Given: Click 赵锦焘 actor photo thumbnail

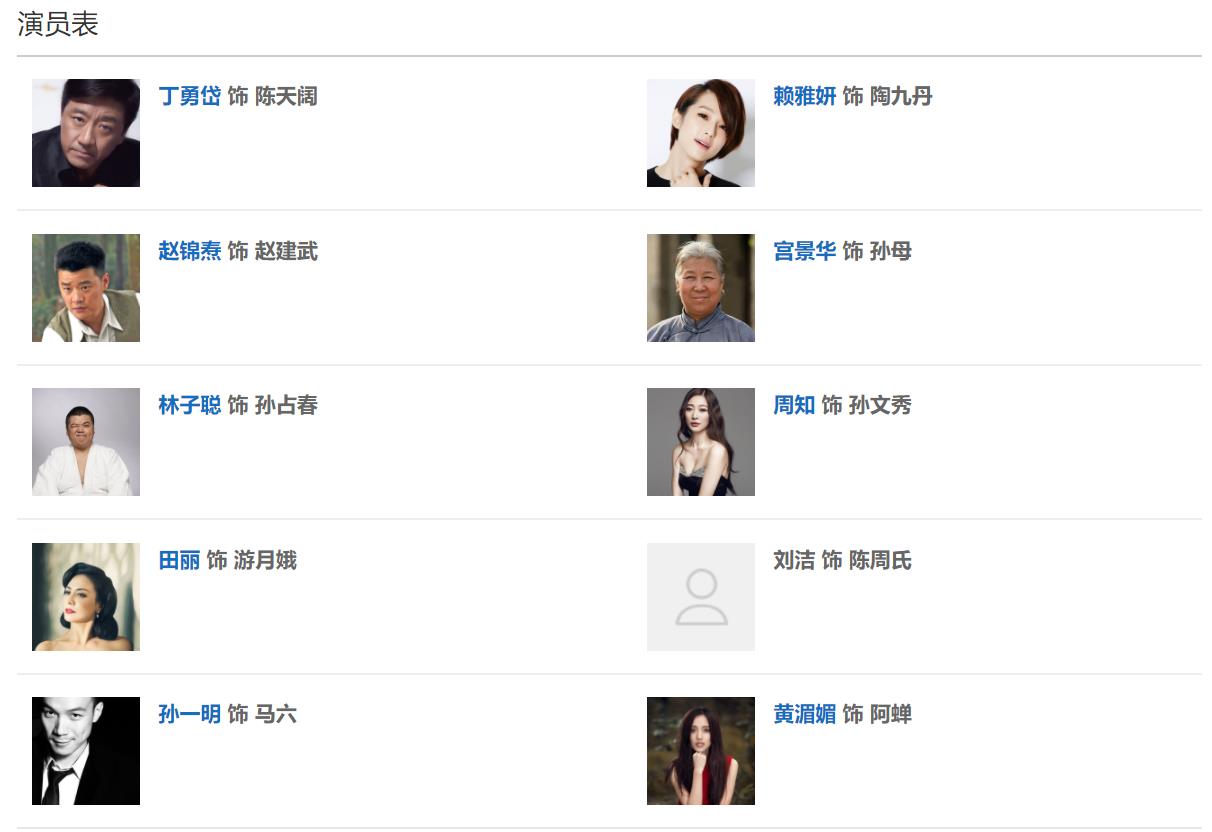Looking at the screenshot, I should pyautogui.click(x=86, y=288).
